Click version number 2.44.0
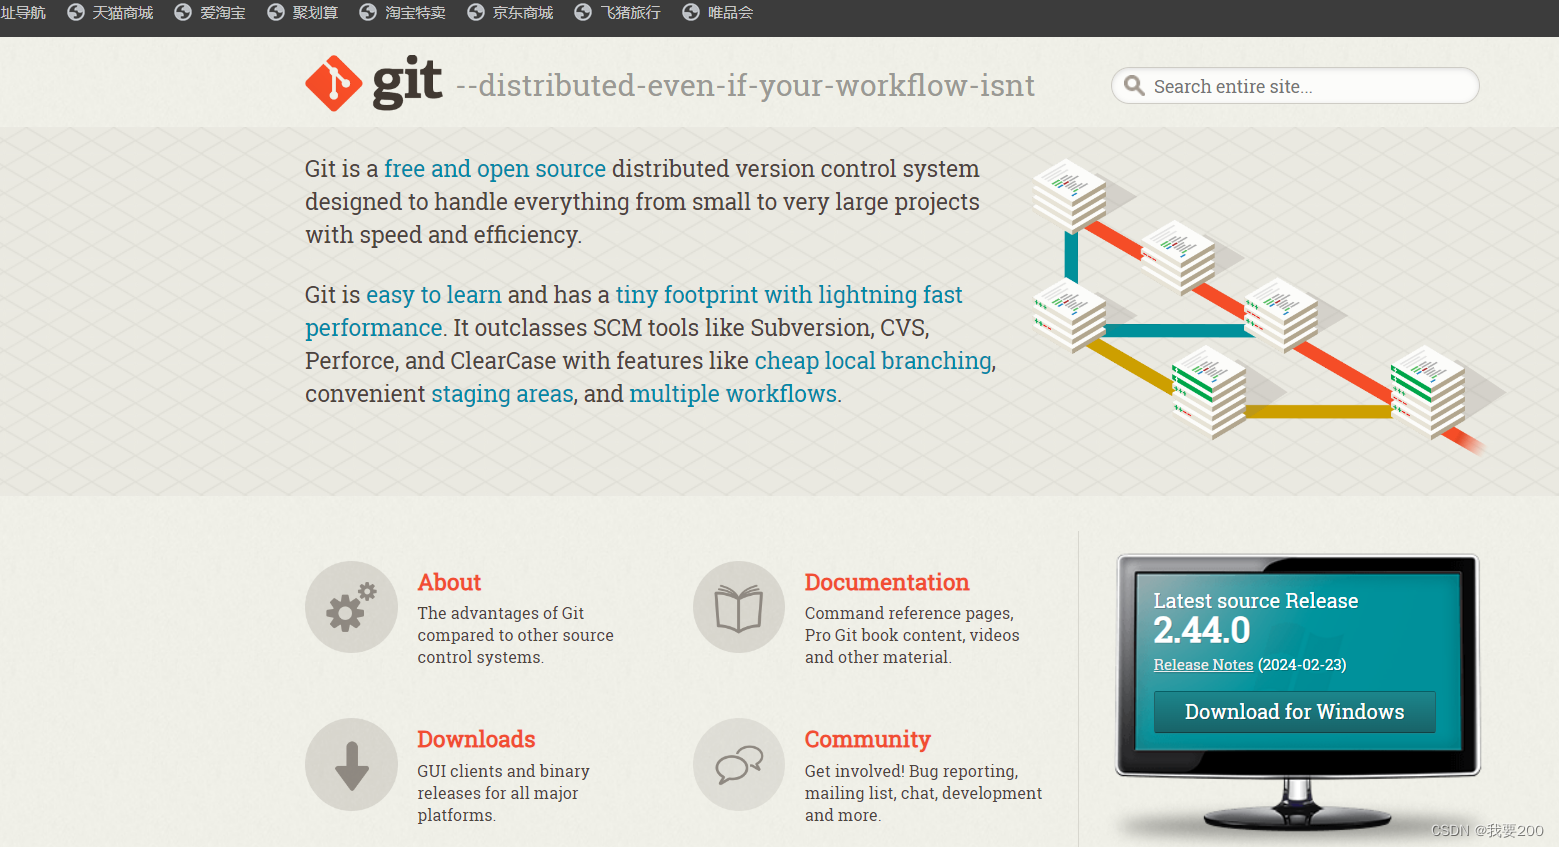 coord(1202,631)
